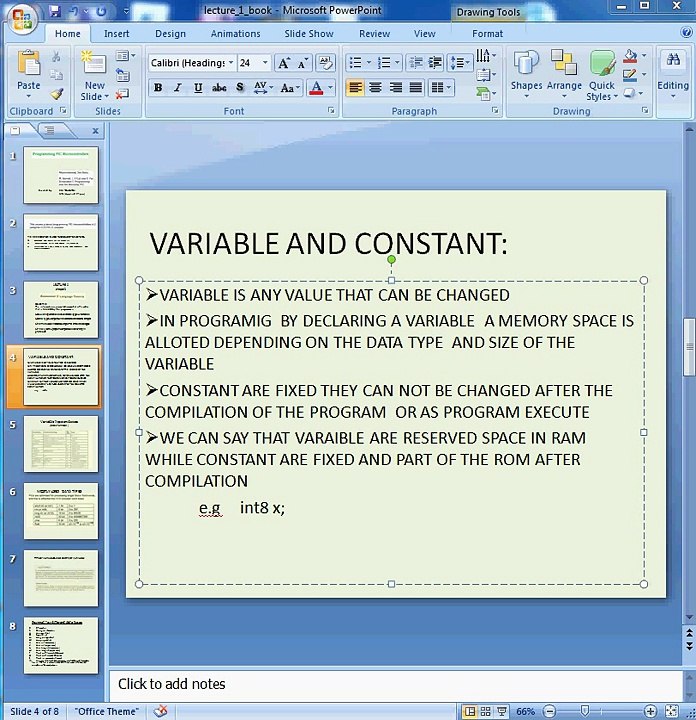This screenshot has height=720, width=696.
Task: Decrease list indent level
Action: [x=415, y=62]
